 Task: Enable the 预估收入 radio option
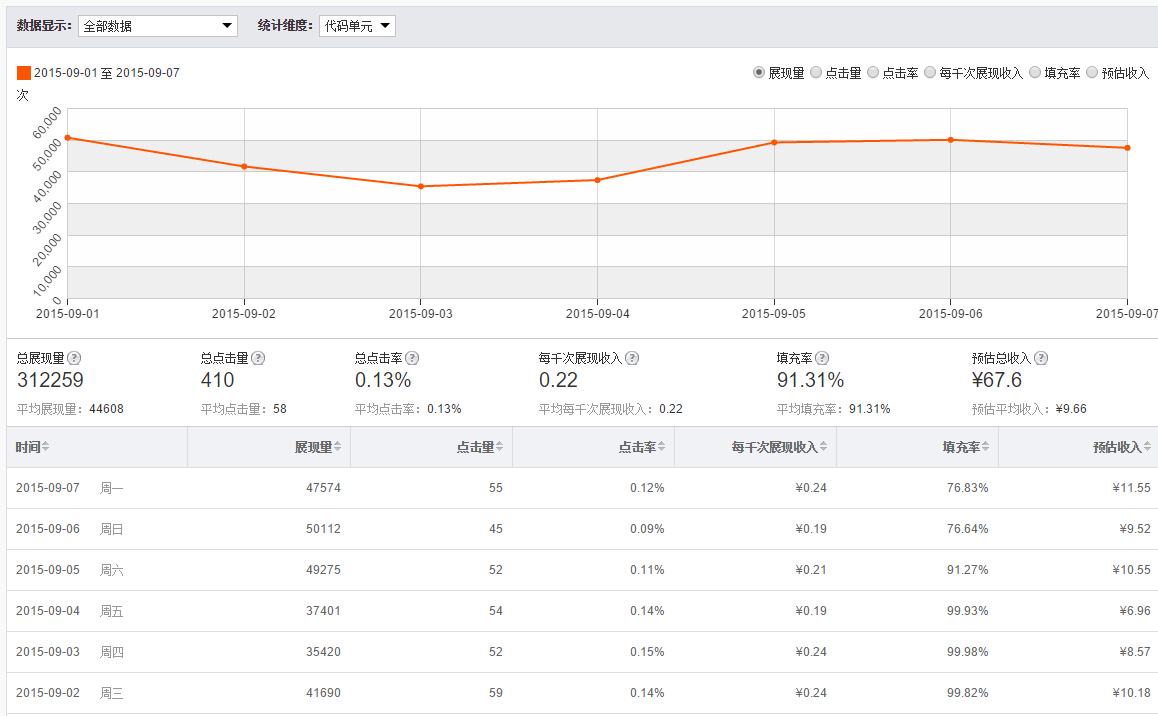pyautogui.click(x=1092, y=72)
